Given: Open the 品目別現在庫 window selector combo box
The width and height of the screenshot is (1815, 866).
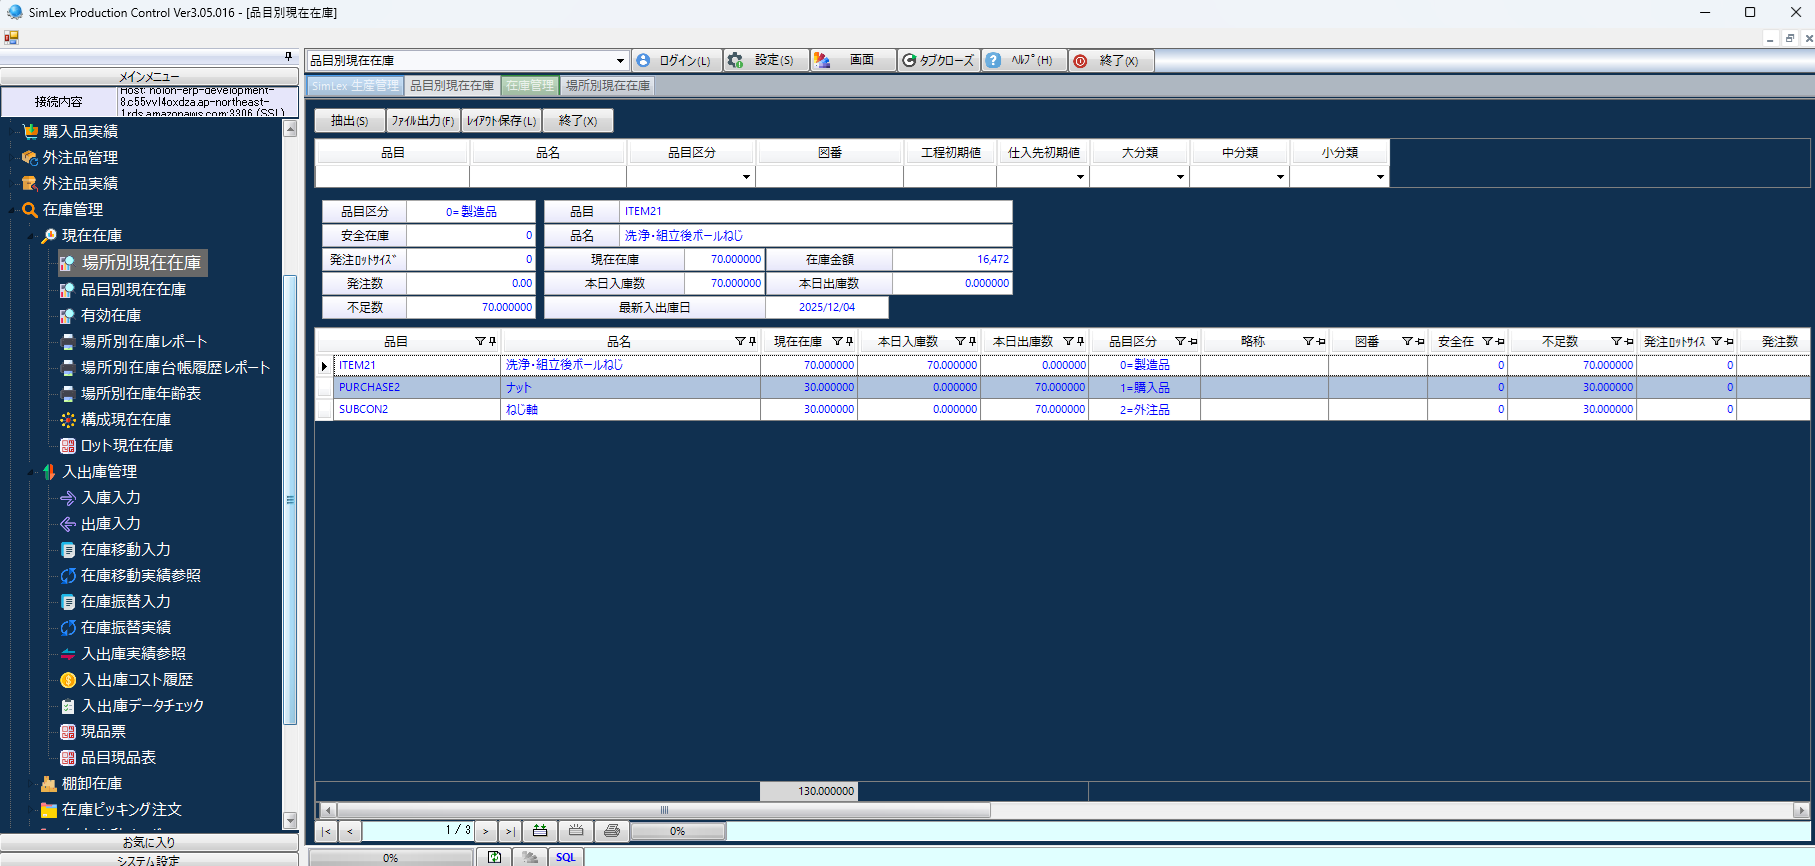Looking at the screenshot, I should pyautogui.click(x=620, y=61).
